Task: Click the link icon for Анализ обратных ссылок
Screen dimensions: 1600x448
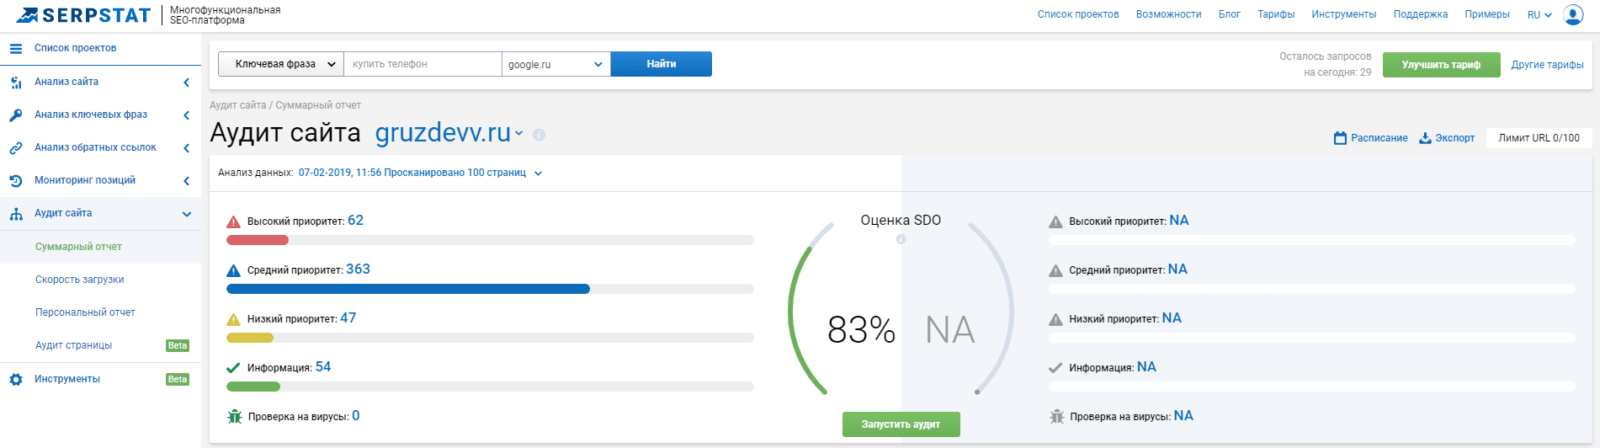Action: pos(16,148)
